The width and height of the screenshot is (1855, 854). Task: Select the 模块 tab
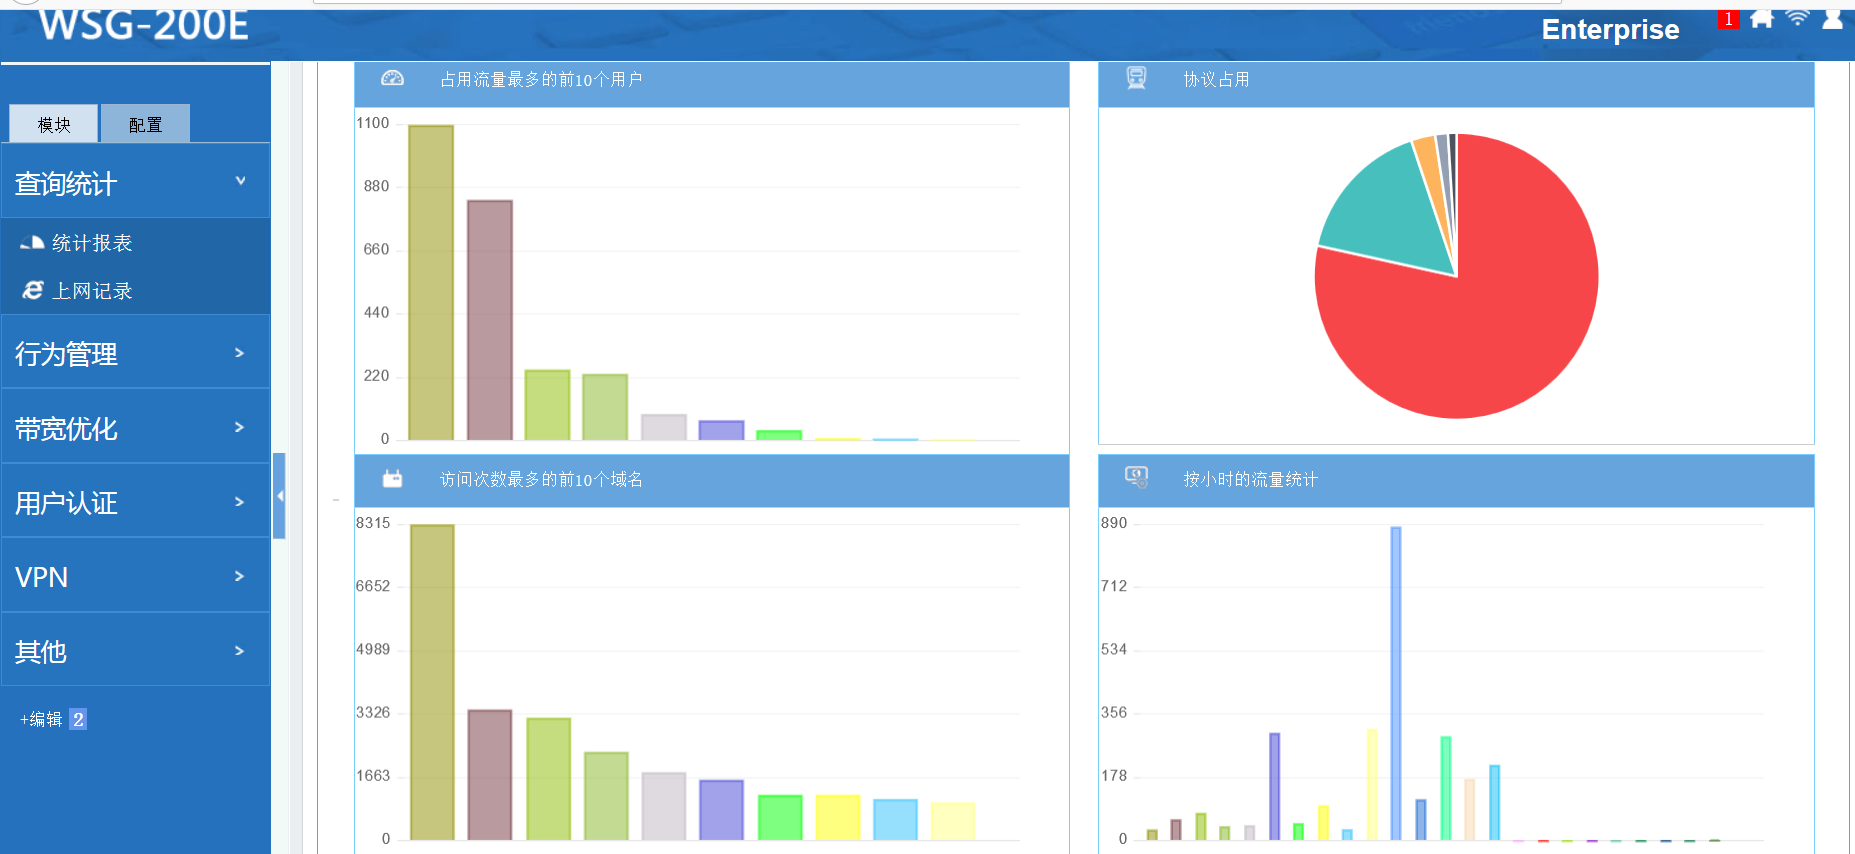click(54, 124)
